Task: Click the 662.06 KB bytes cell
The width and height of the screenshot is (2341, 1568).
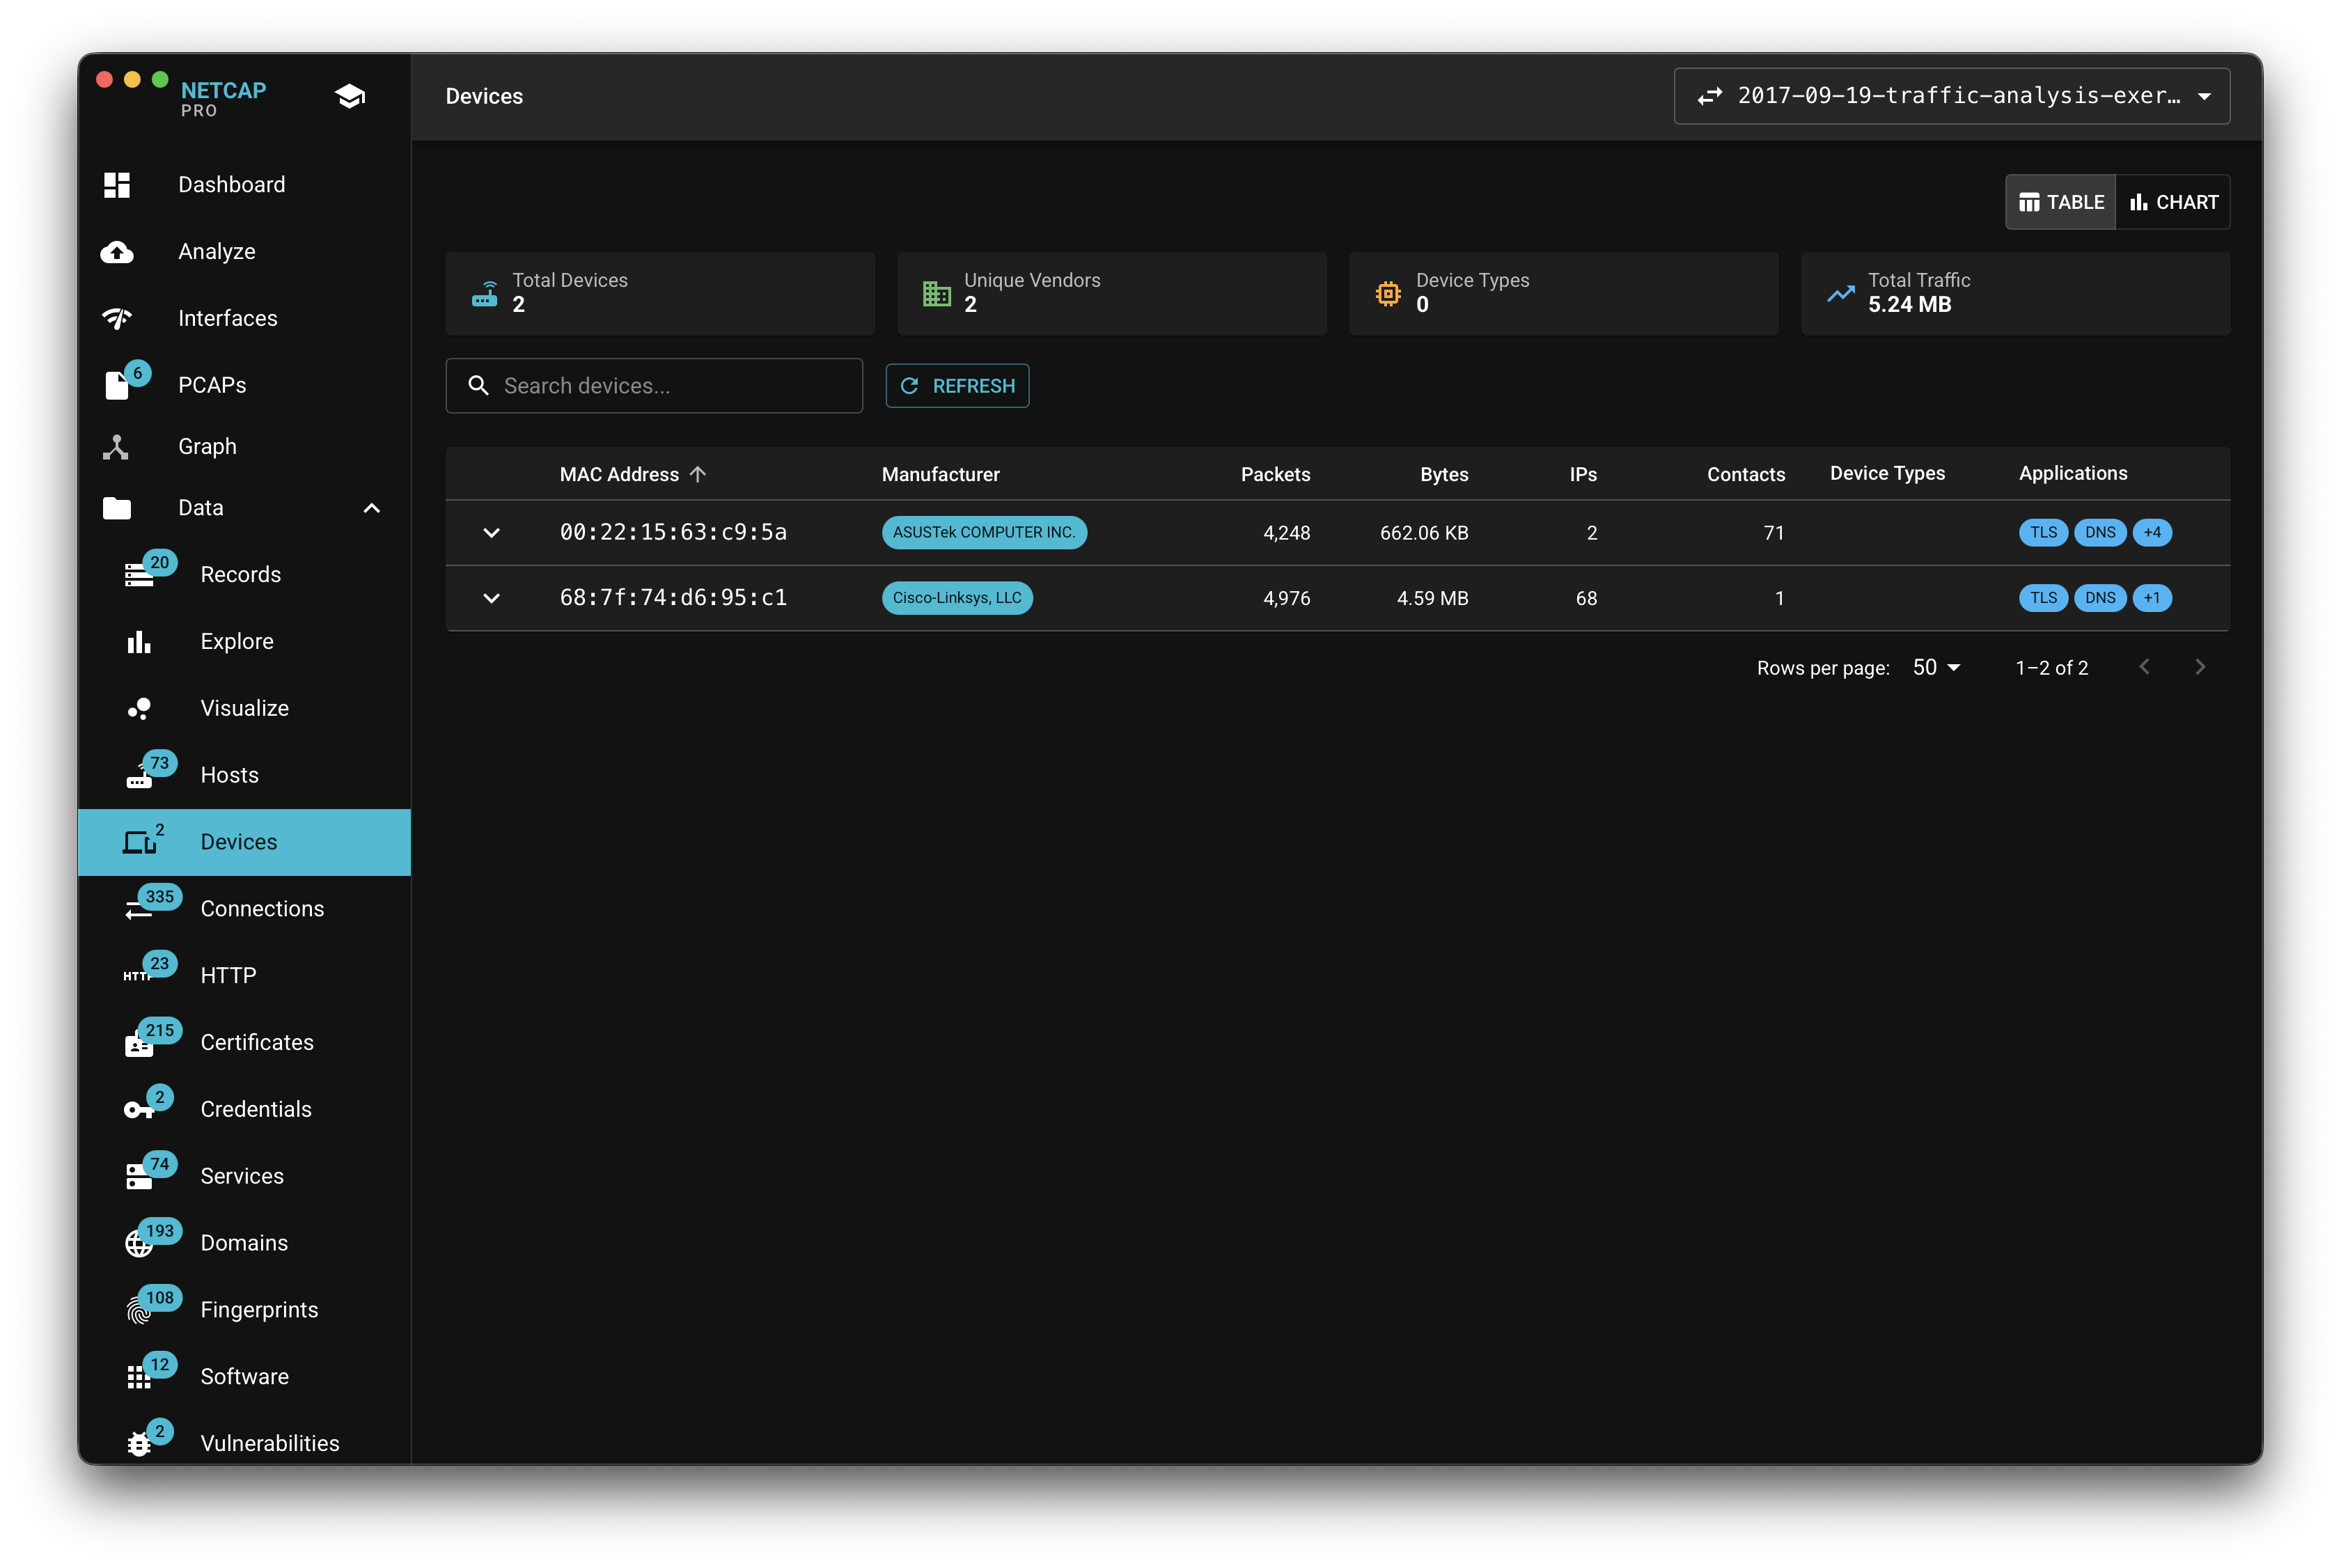Action: click(x=1423, y=533)
